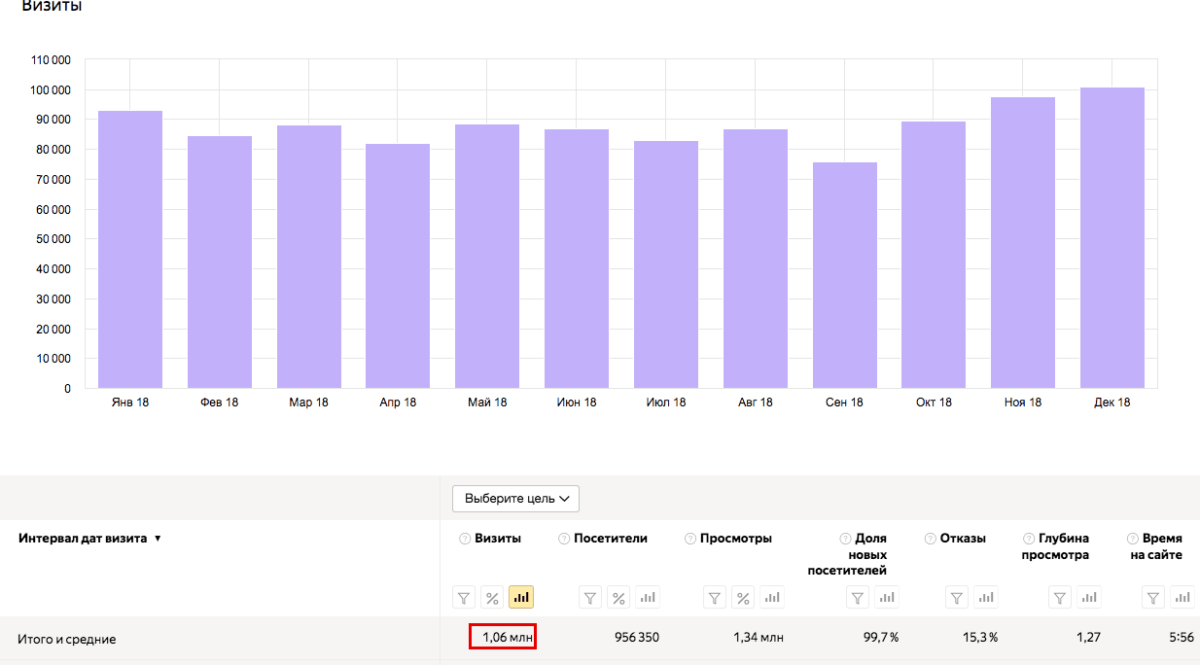Toggle percent view for Посетители column

pyautogui.click(x=618, y=598)
